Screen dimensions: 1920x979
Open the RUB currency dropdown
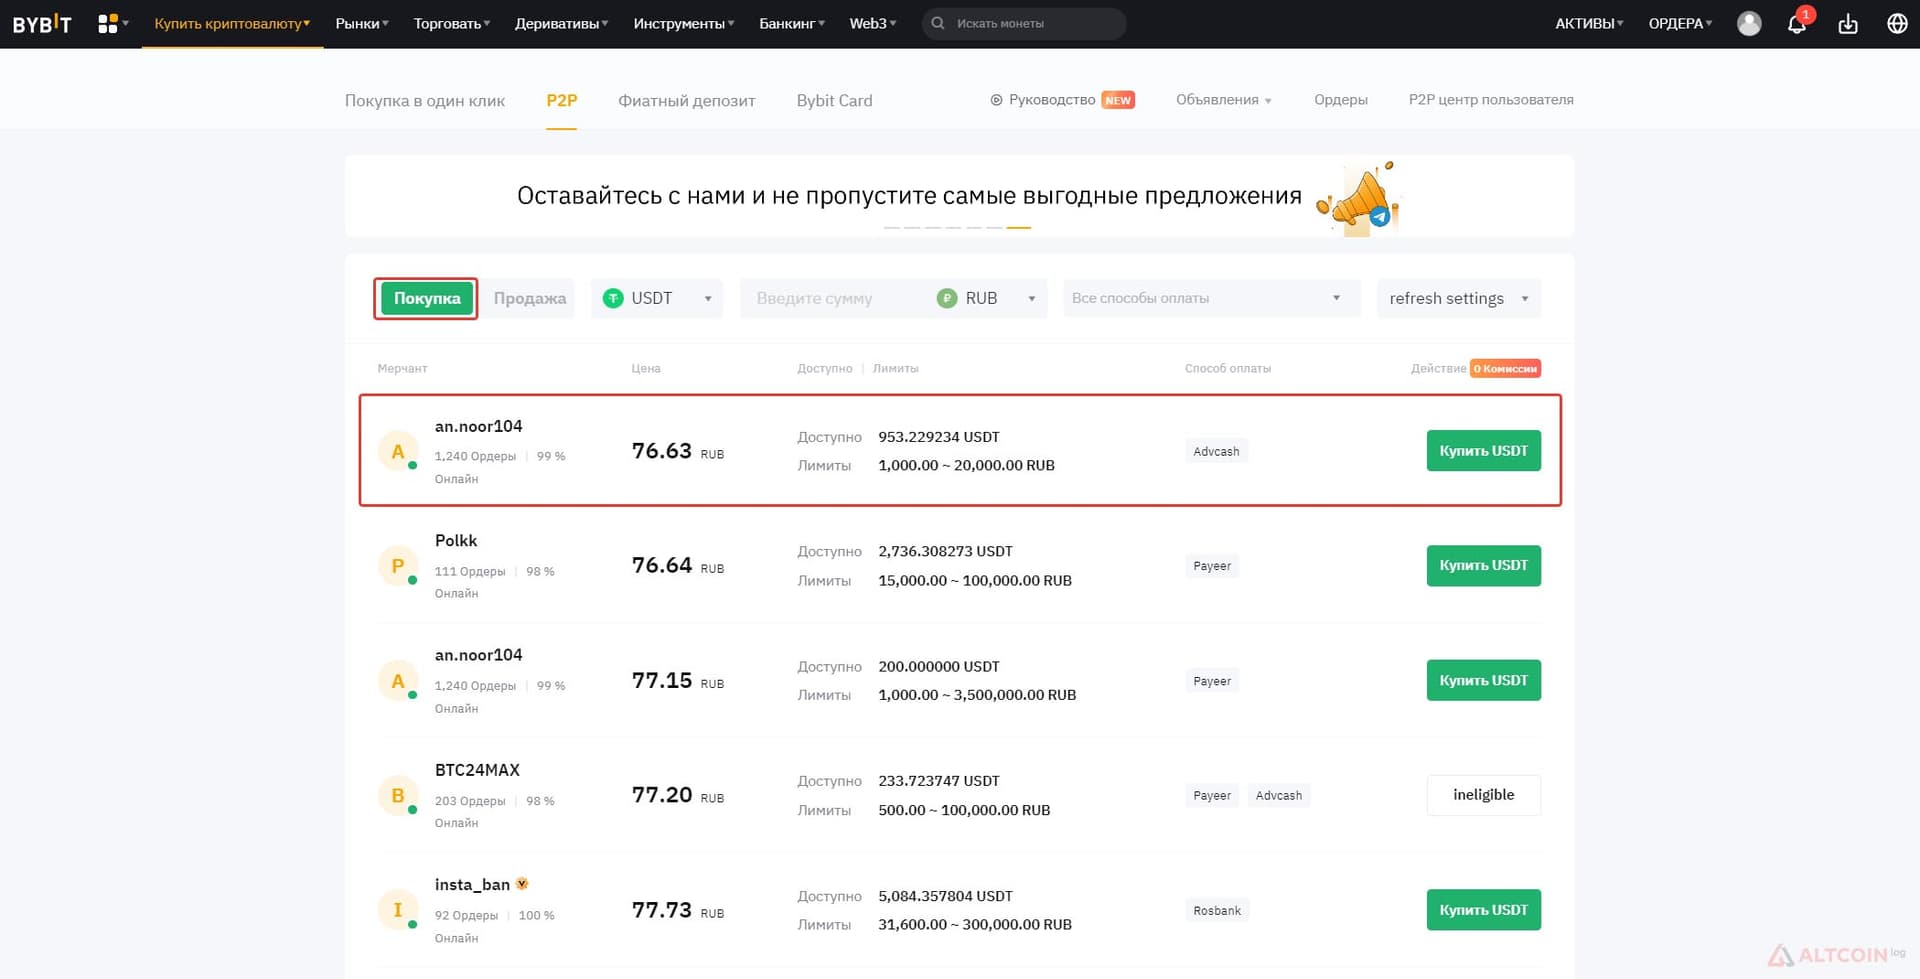click(x=988, y=298)
